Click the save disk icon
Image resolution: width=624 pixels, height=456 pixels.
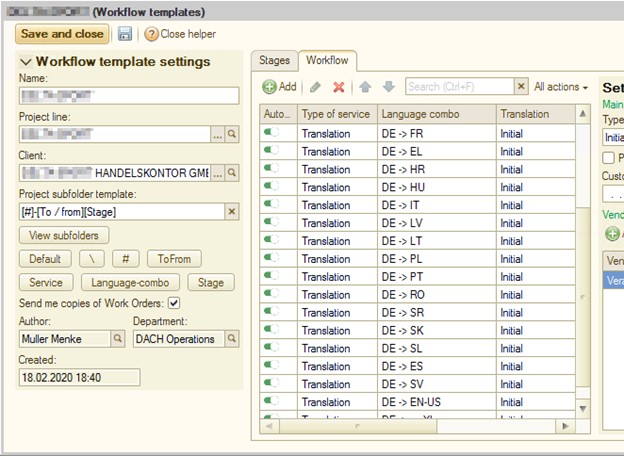click(125, 34)
